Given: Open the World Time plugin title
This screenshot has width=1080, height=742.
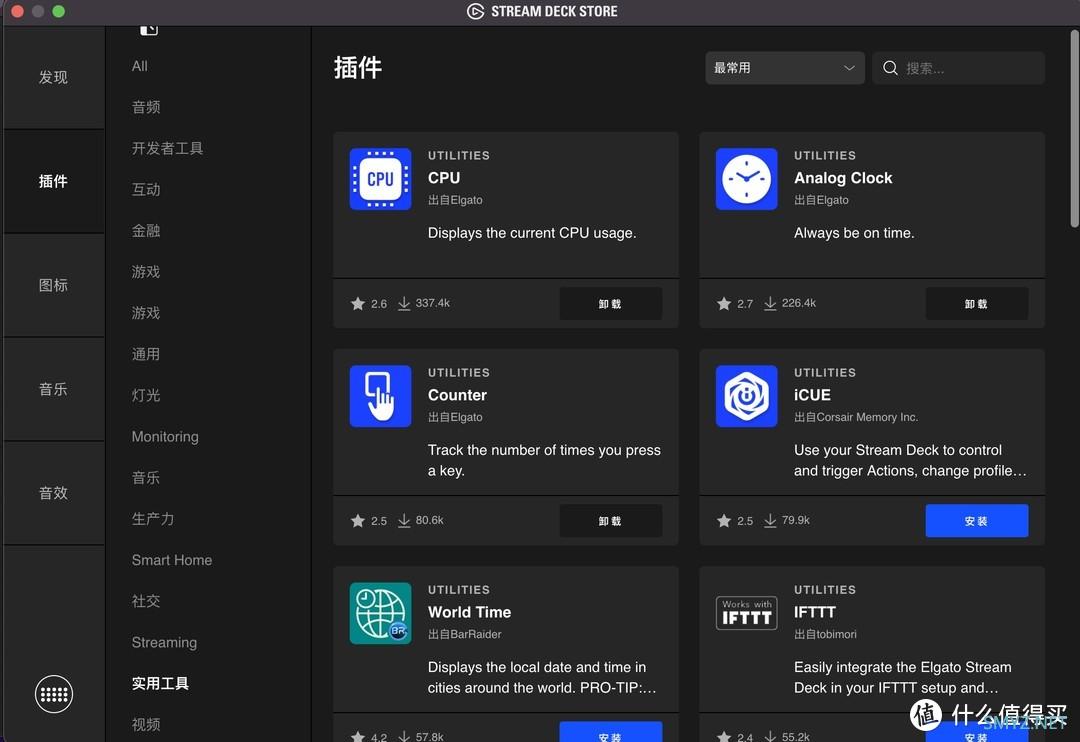Looking at the screenshot, I should (470, 612).
